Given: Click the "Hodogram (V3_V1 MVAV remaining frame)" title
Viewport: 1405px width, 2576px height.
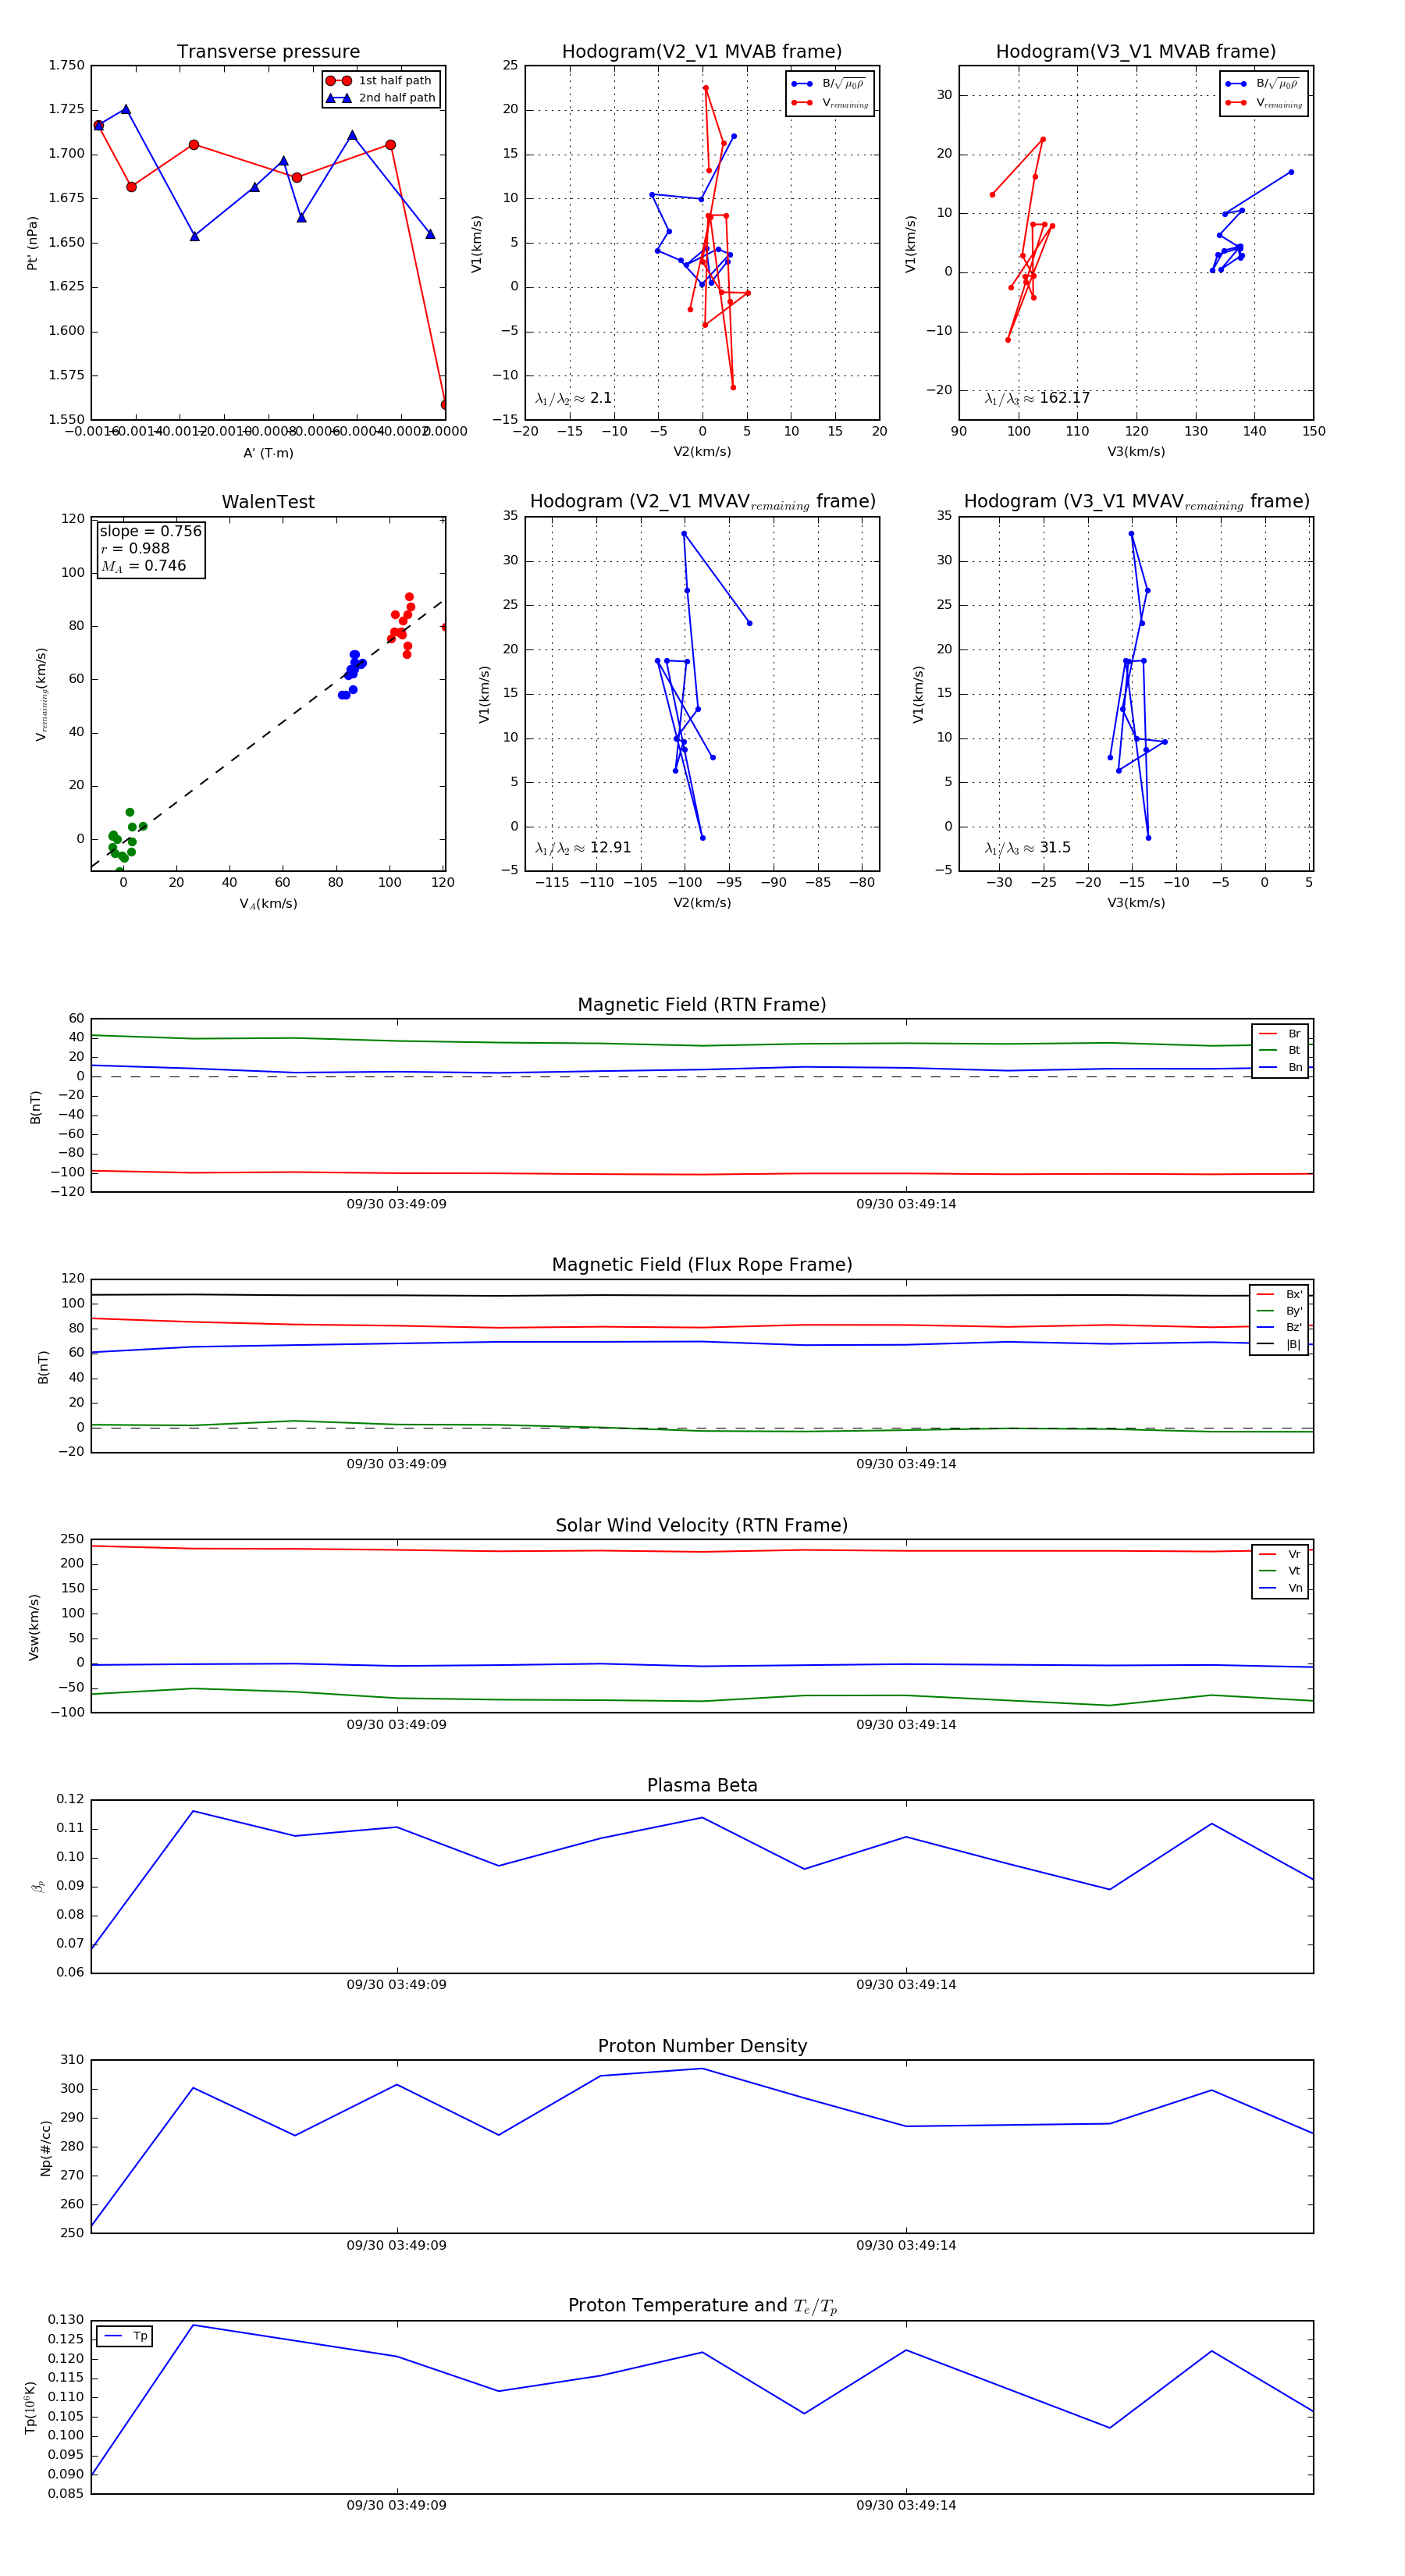Looking at the screenshot, I should (1136, 502).
